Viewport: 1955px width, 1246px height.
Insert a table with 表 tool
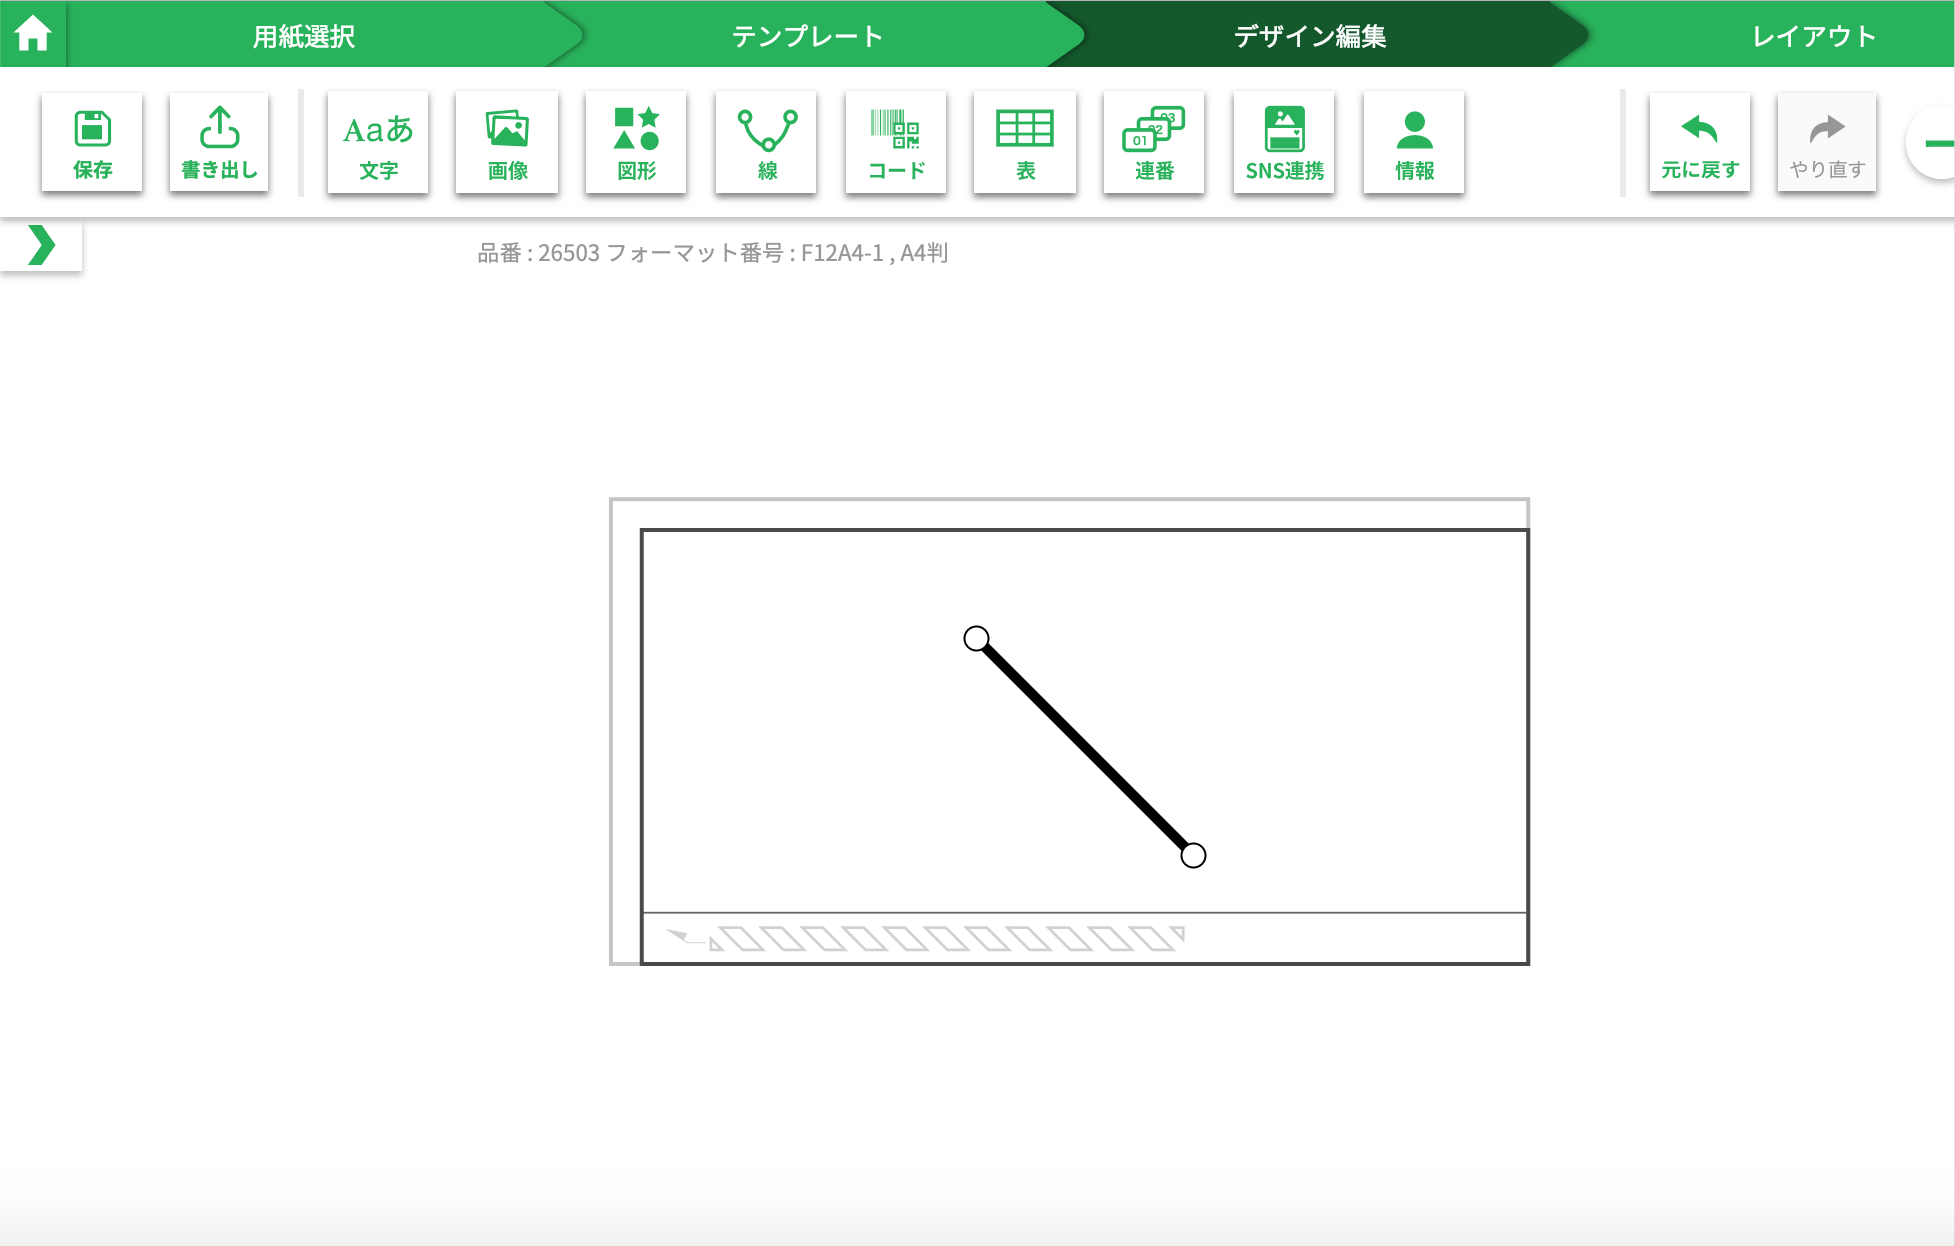click(x=1025, y=142)
